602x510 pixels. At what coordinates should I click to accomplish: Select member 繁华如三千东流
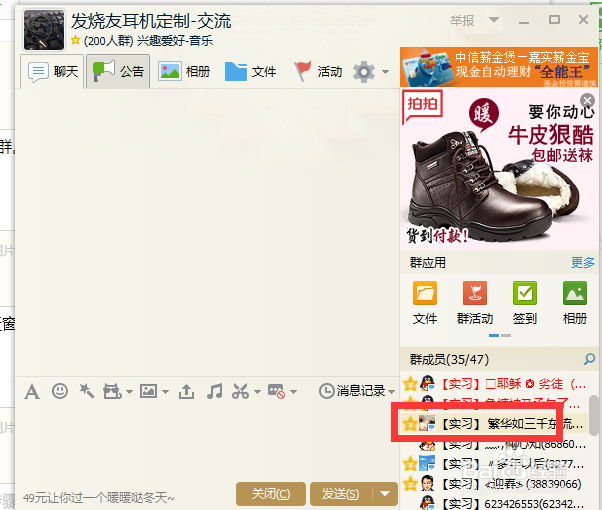pyautogui.click(x=494, y=424)
